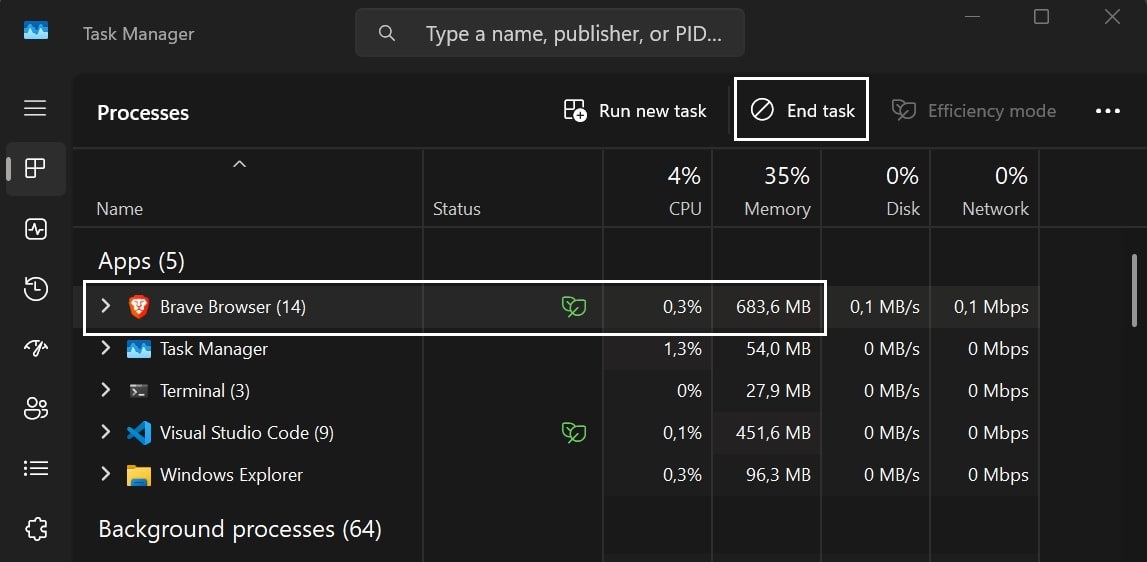Click the Background processes (64) heading

(x=240, y=528)
